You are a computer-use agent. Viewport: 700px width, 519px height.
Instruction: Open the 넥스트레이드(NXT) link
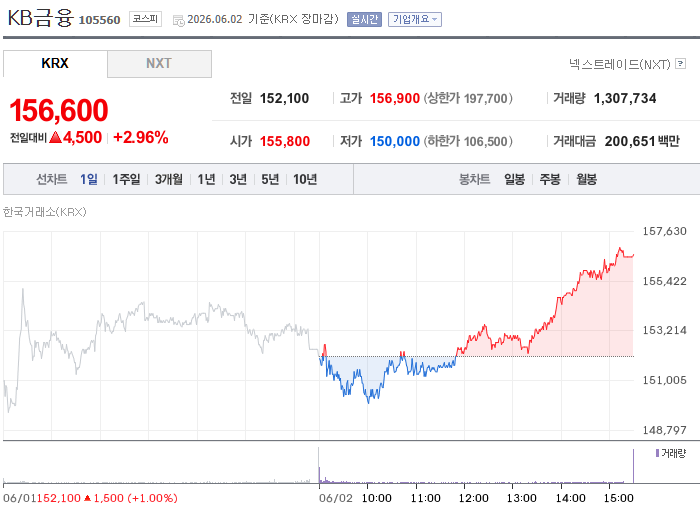[620, 64]
